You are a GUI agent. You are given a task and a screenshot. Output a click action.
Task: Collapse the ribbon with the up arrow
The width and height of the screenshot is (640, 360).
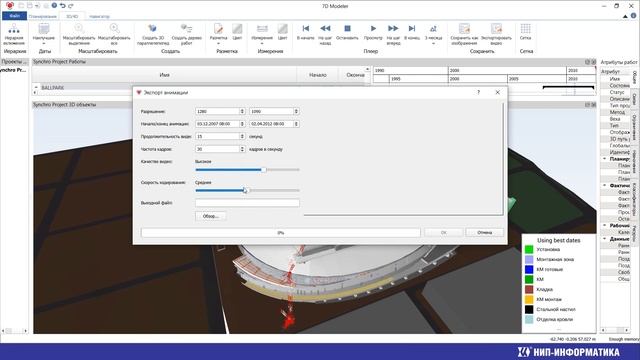coord(625,16)
